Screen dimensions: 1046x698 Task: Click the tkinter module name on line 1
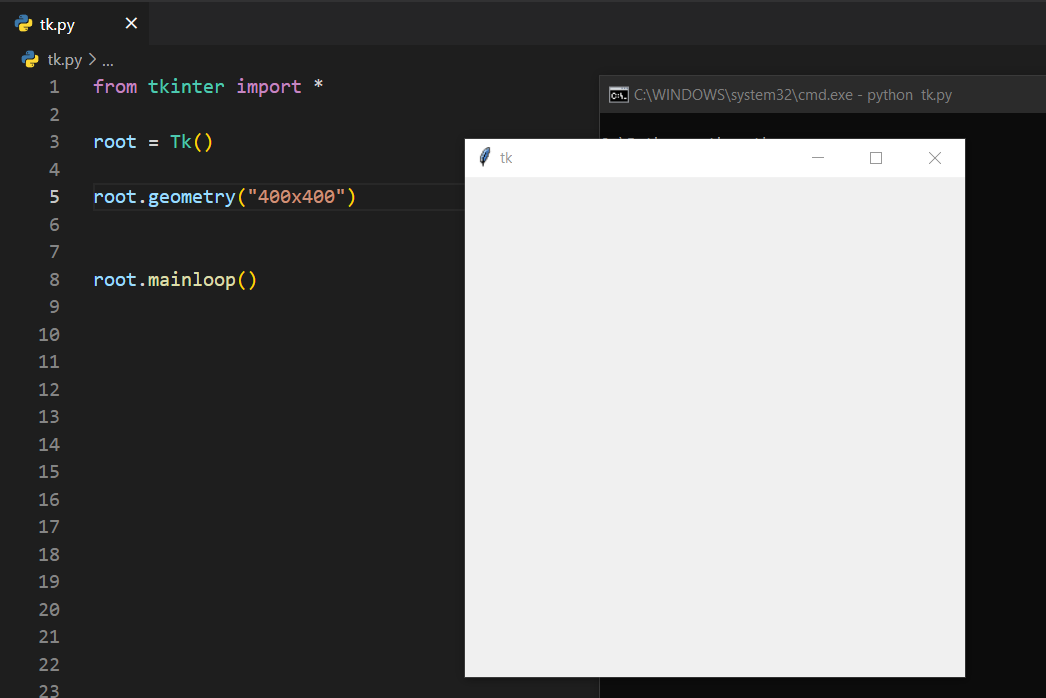point(186,87)
